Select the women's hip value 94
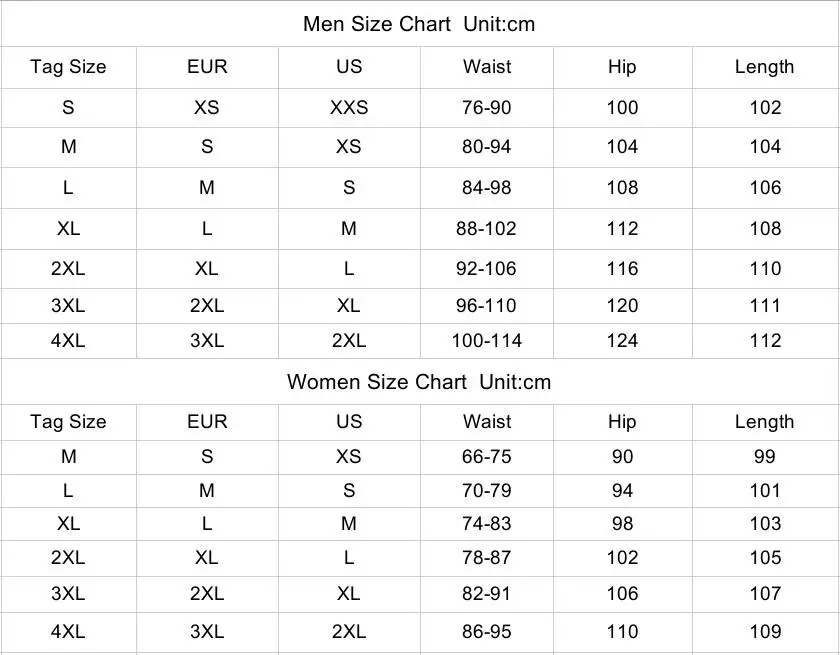840x655 pixels. (x=622, y=490)
